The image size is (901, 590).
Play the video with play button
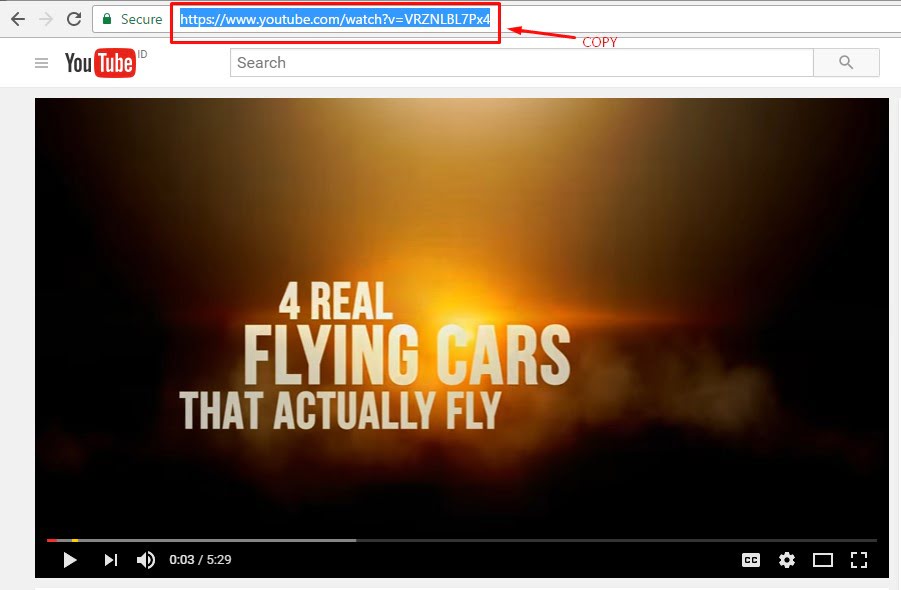[70, 560]
